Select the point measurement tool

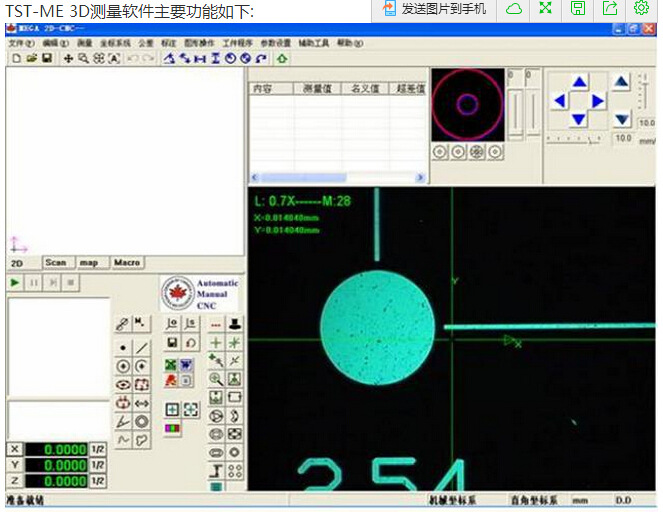(x=123, y=348)
